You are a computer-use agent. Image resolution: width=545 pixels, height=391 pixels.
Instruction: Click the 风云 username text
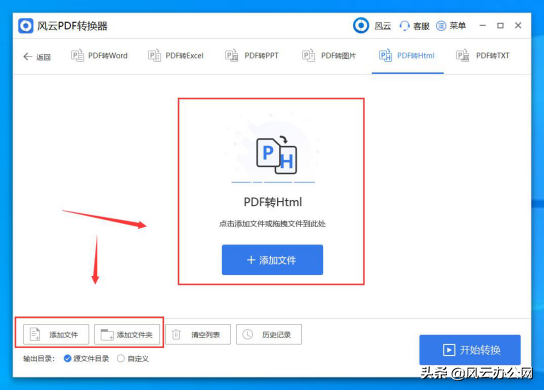(x=383, y=26)
